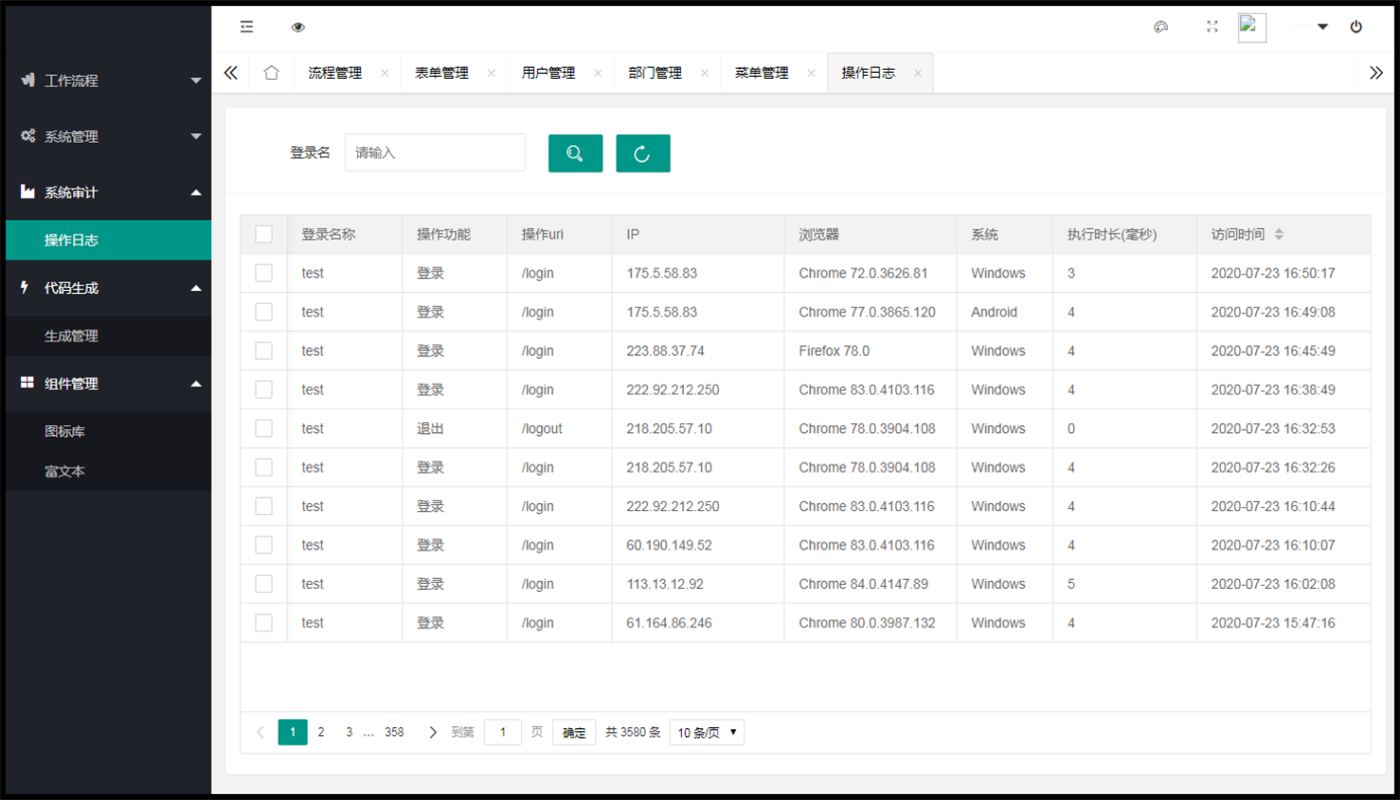
Task: Select checkbox for the /logout row
Action: click(x=264, y=428)
